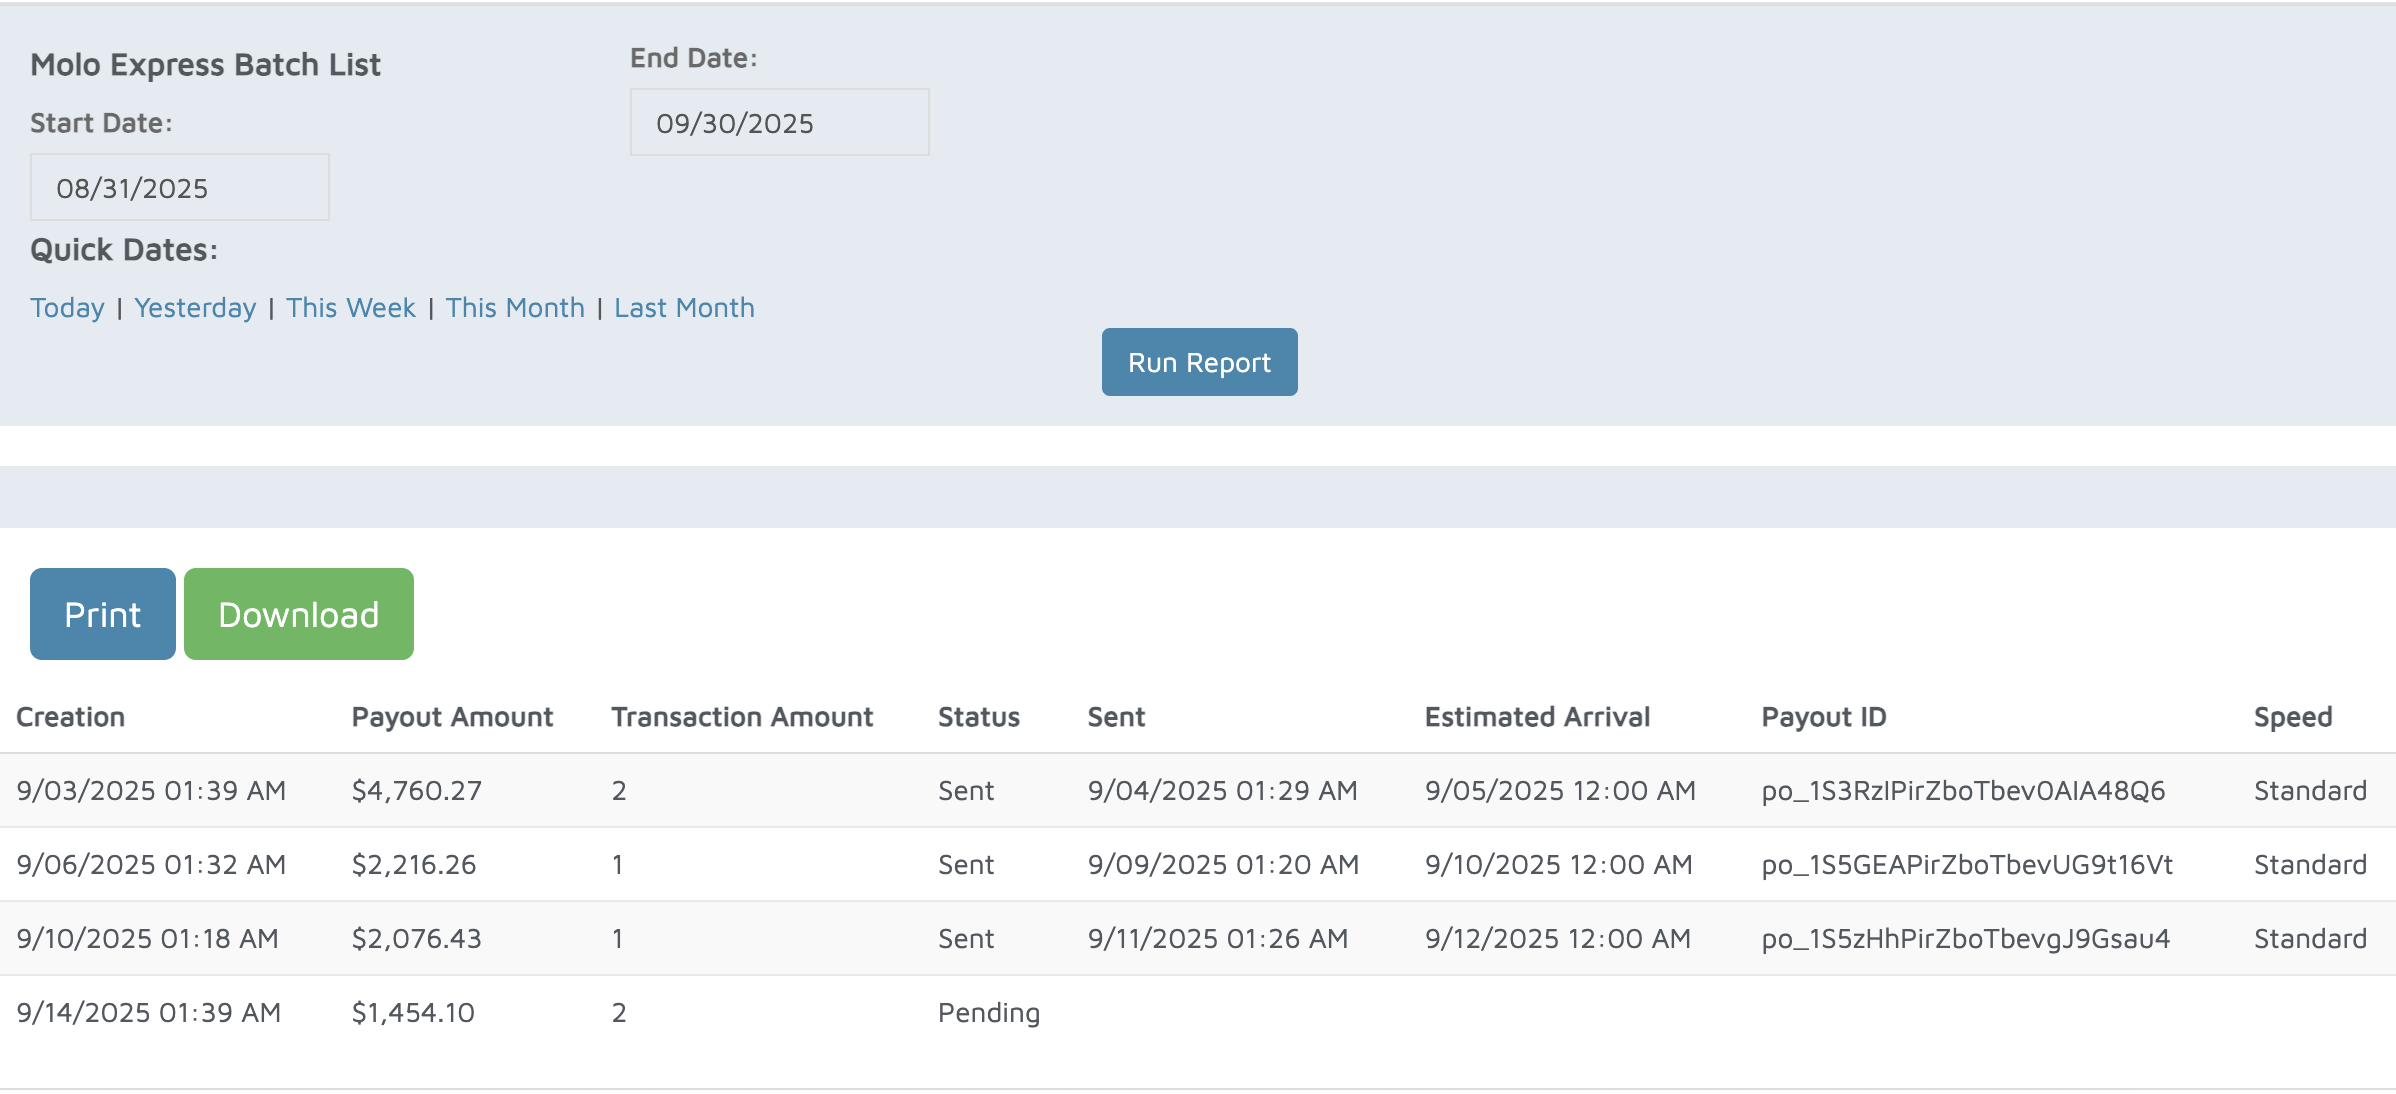
Task: Click the Transaction Amount column header
Action: 742,717
